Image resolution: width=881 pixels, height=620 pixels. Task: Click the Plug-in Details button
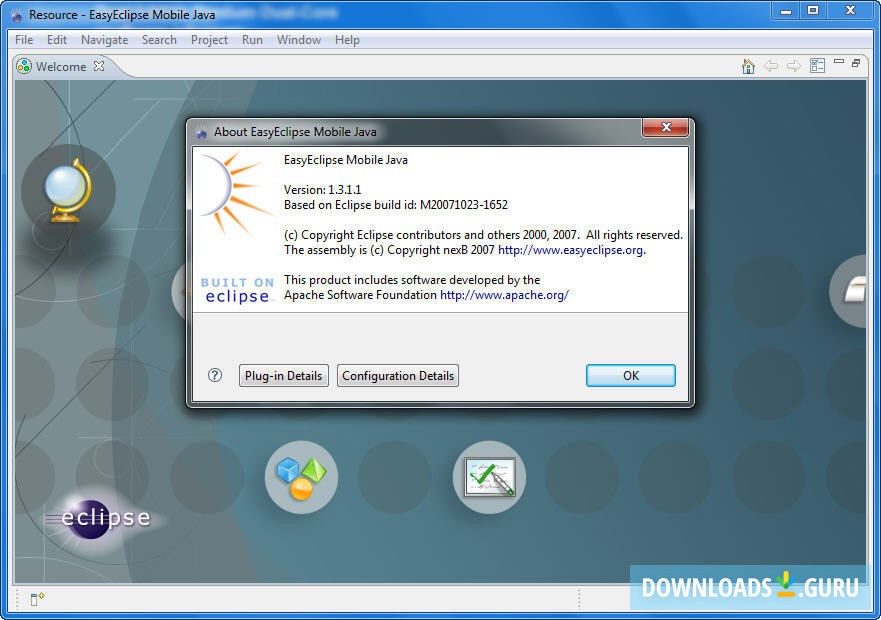284,375
